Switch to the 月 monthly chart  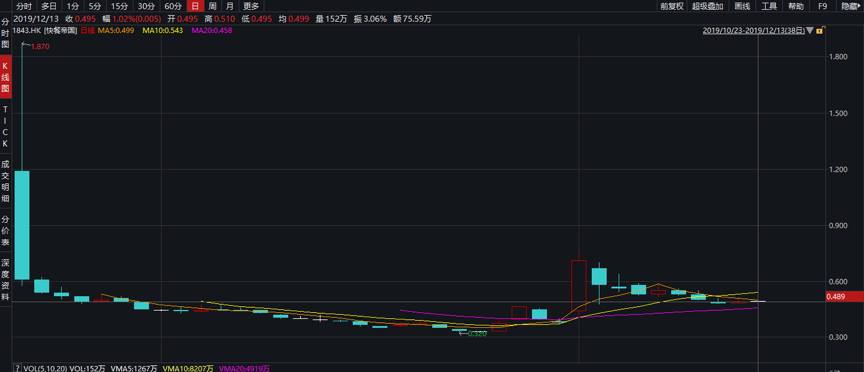pyautogui.click(x=230, y=6)
